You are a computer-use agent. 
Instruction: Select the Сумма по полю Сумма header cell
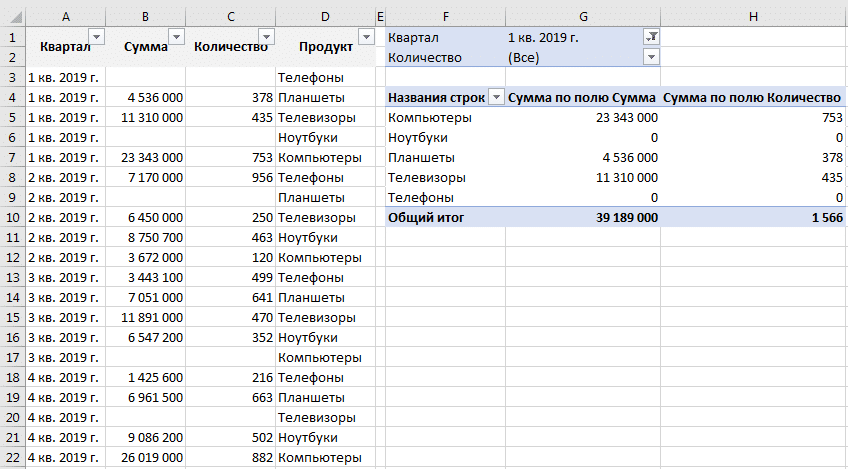(x=582, y=97)
